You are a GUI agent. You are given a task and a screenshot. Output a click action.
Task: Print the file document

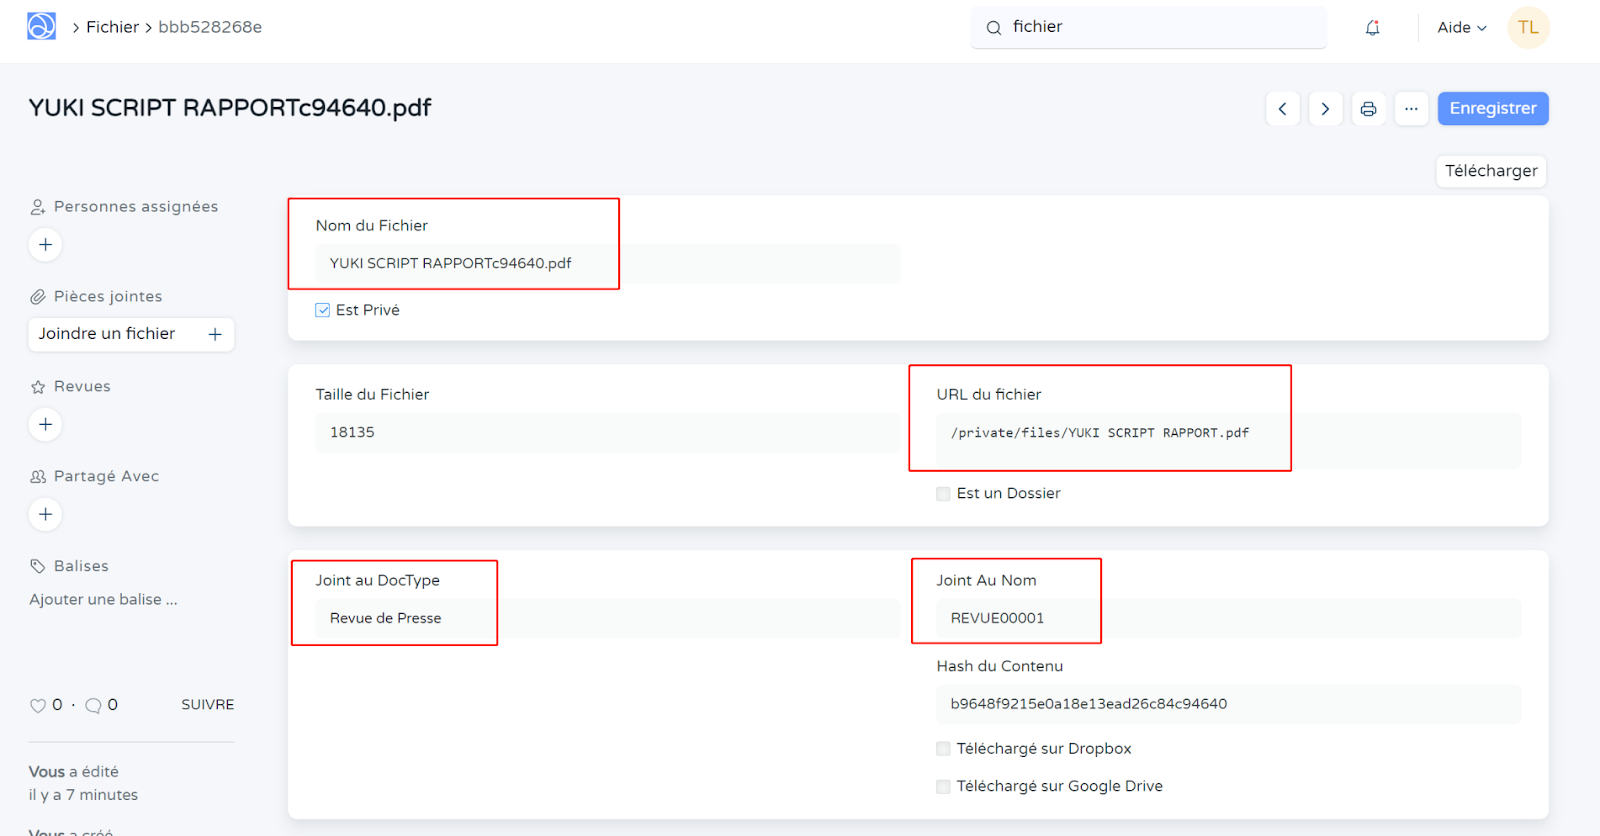tap(1368, 109)
